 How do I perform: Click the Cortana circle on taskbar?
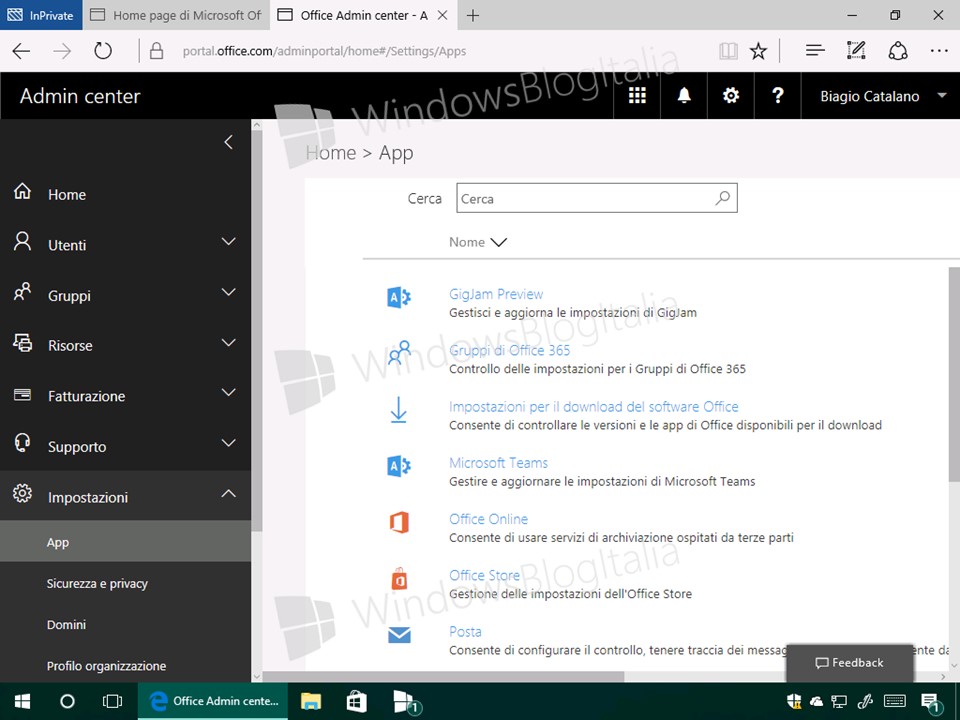[x=67, y=701]
